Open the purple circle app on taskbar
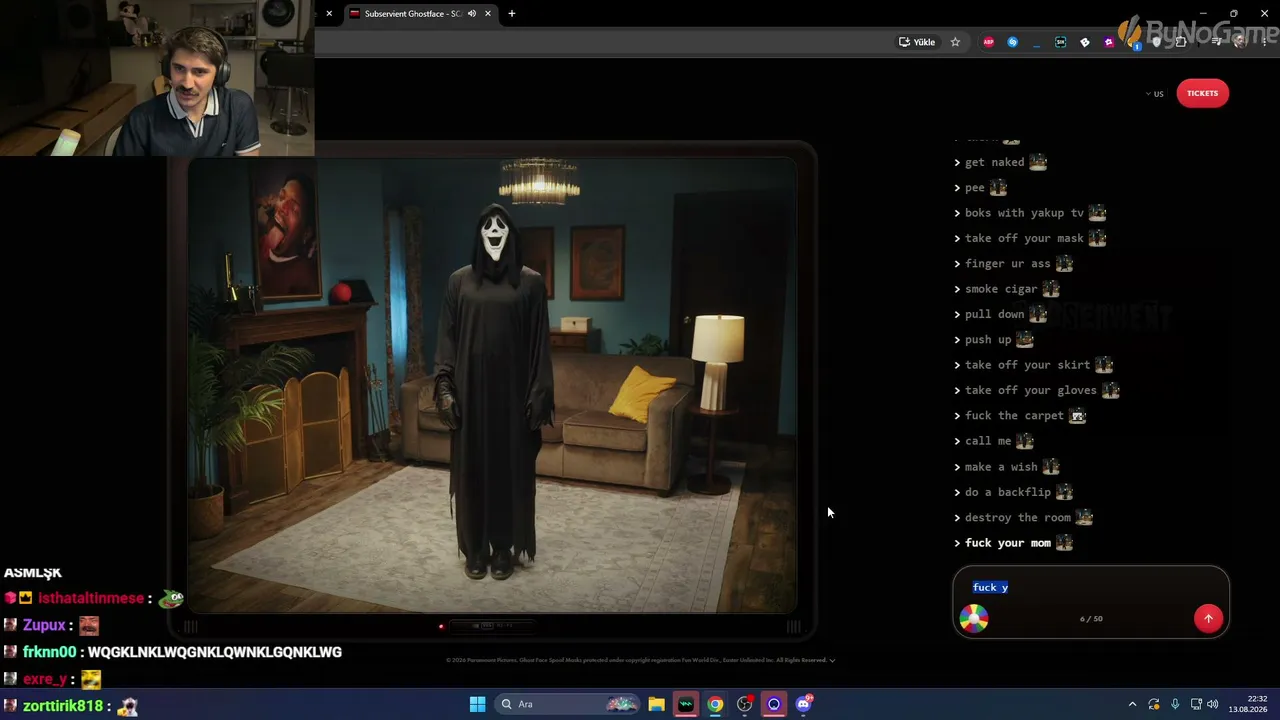 coord(774,704)
